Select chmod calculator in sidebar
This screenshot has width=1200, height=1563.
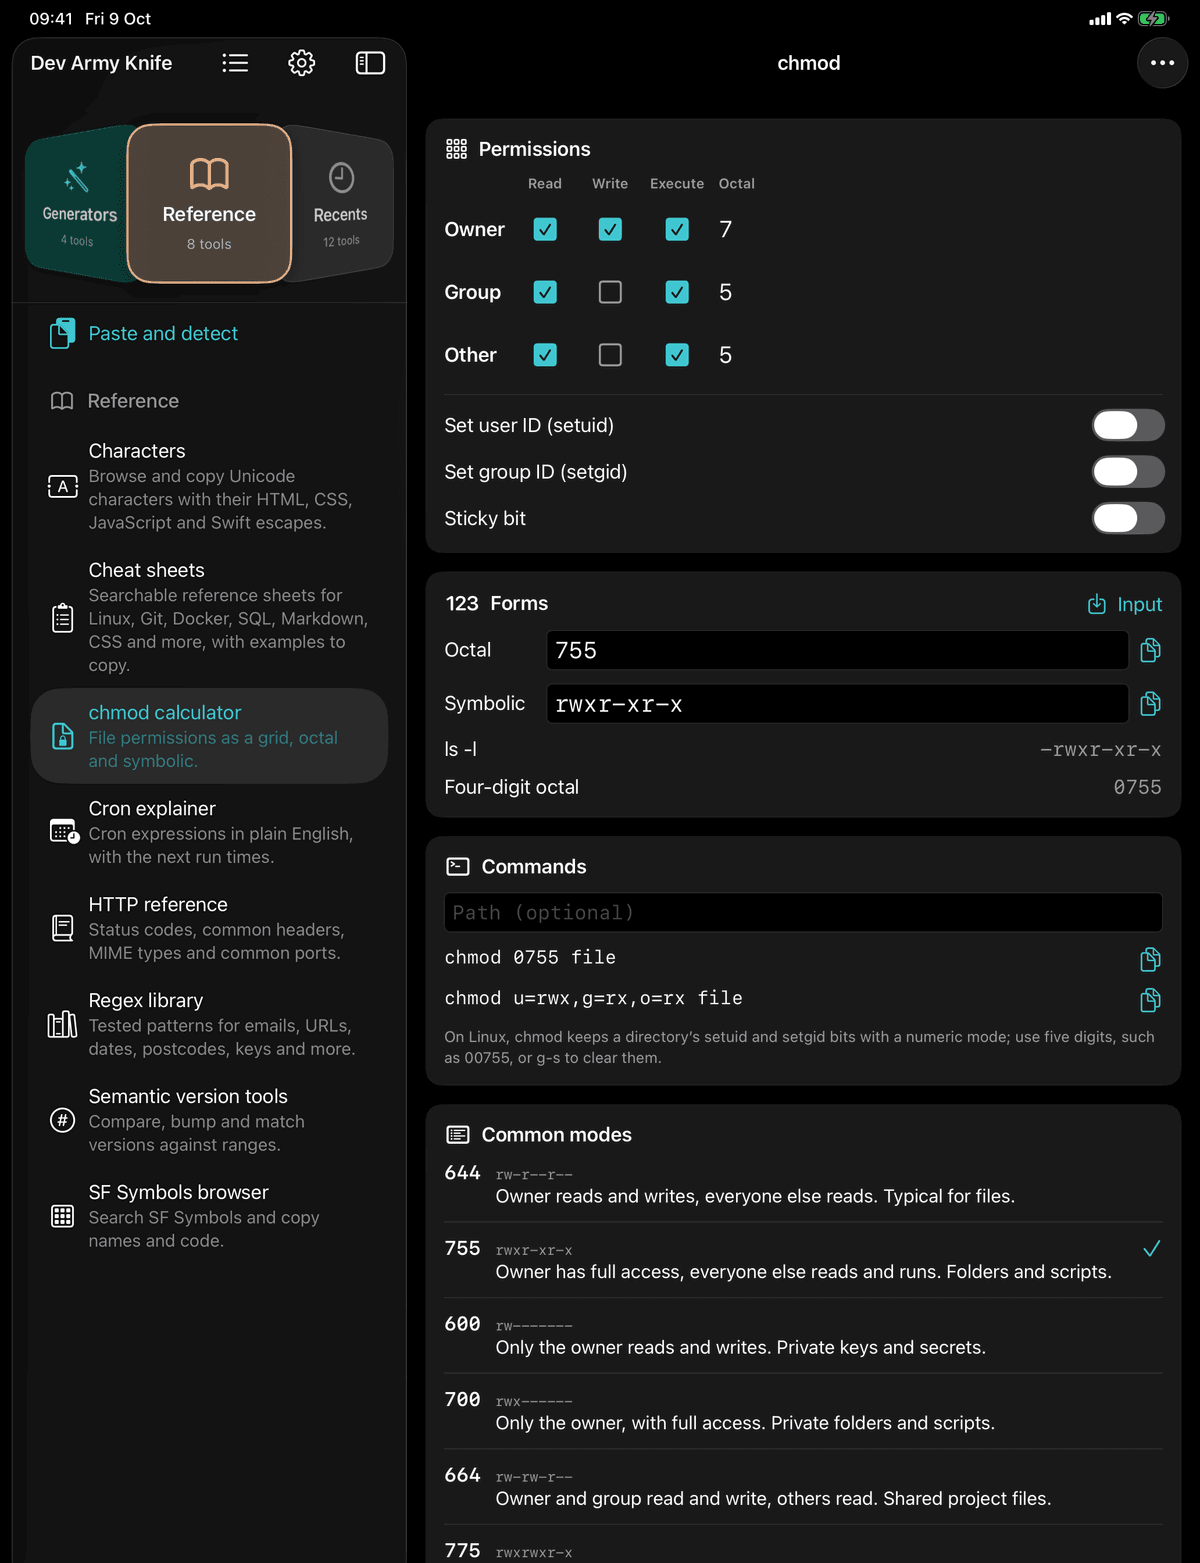pyautogui.click(x=209, y=736)
